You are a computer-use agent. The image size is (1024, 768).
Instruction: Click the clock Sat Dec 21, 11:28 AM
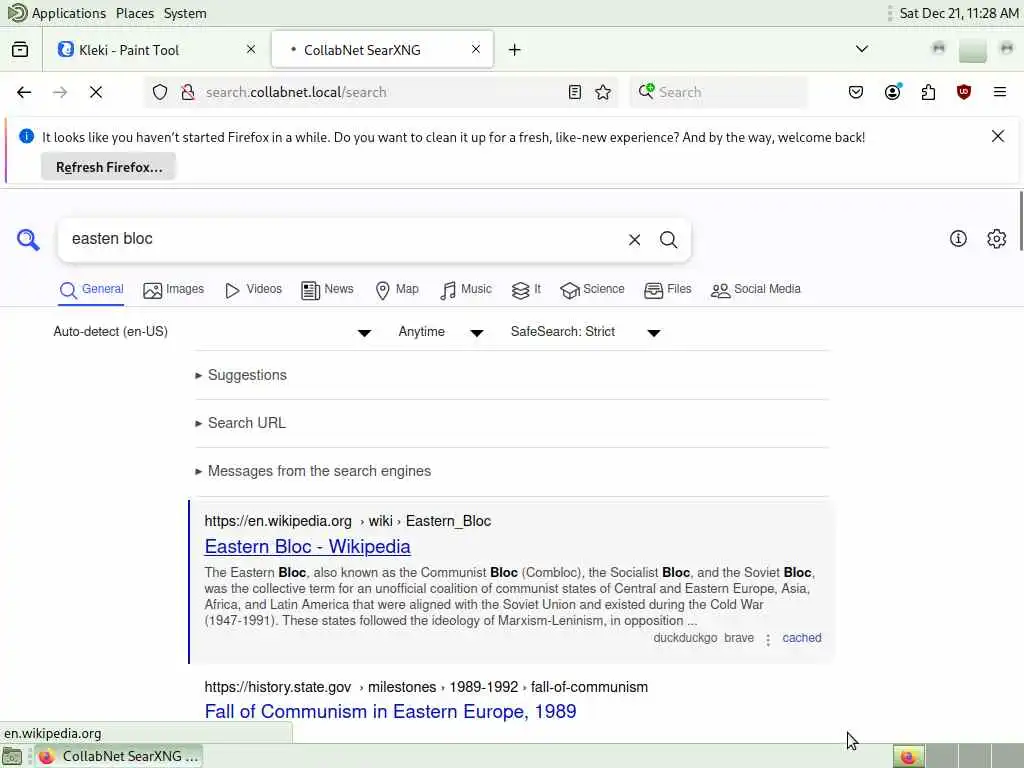(x=959, y=13)
